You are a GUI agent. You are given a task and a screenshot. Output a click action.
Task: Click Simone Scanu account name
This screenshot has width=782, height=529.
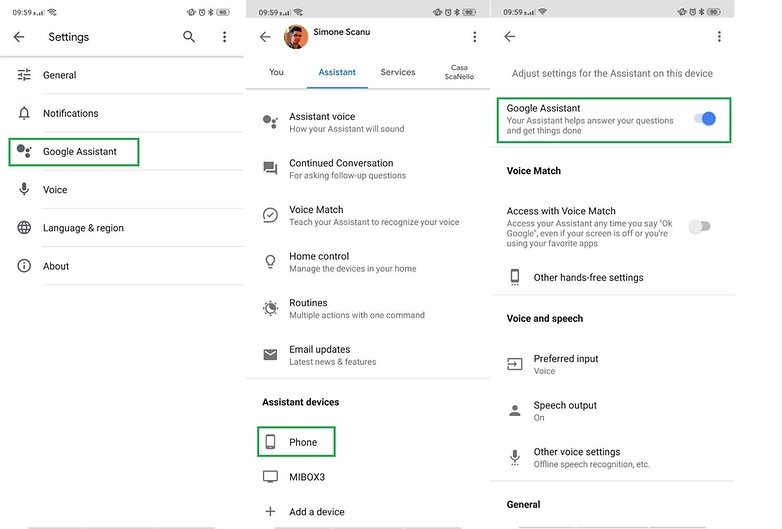342,32
